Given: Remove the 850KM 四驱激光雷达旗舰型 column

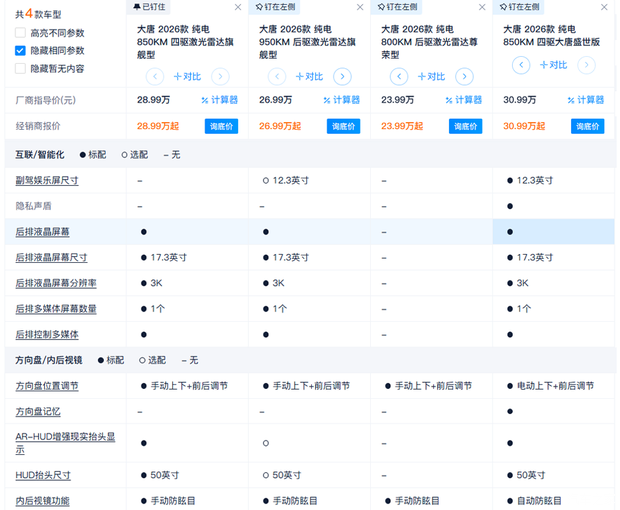Looking at the screenshot, I should click(238, 7).
